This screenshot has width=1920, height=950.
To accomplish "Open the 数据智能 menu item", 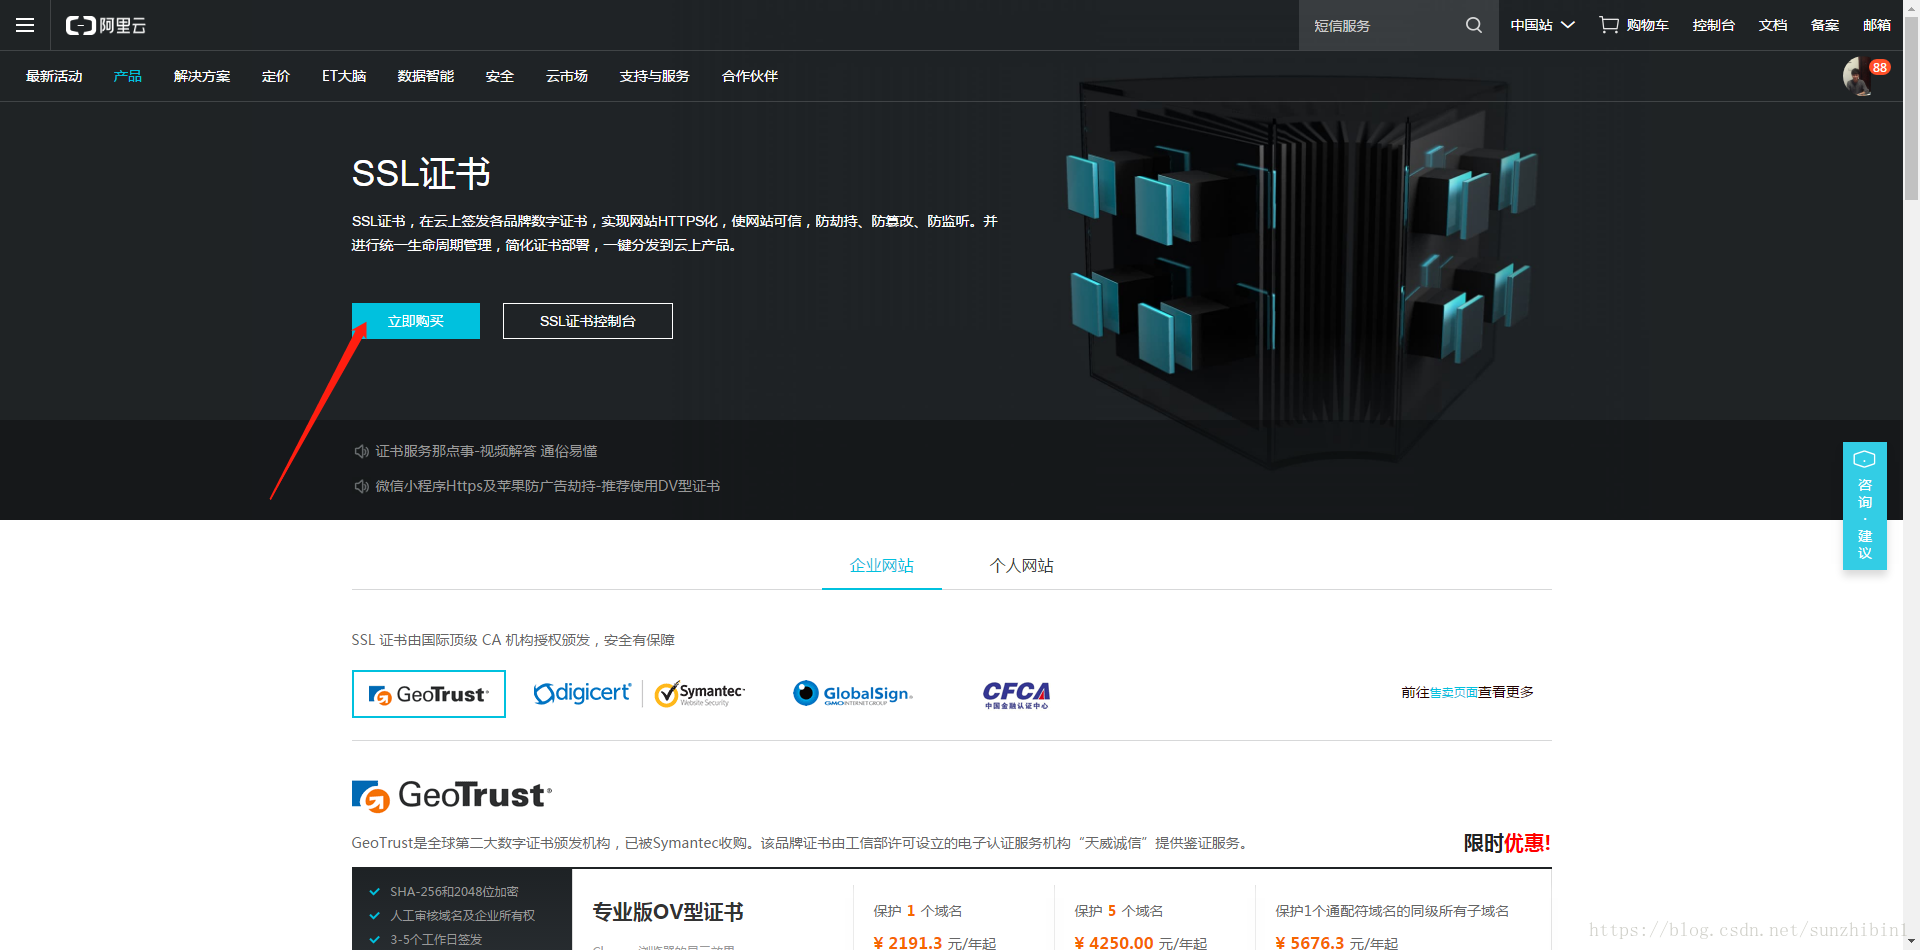I will 426,76.
